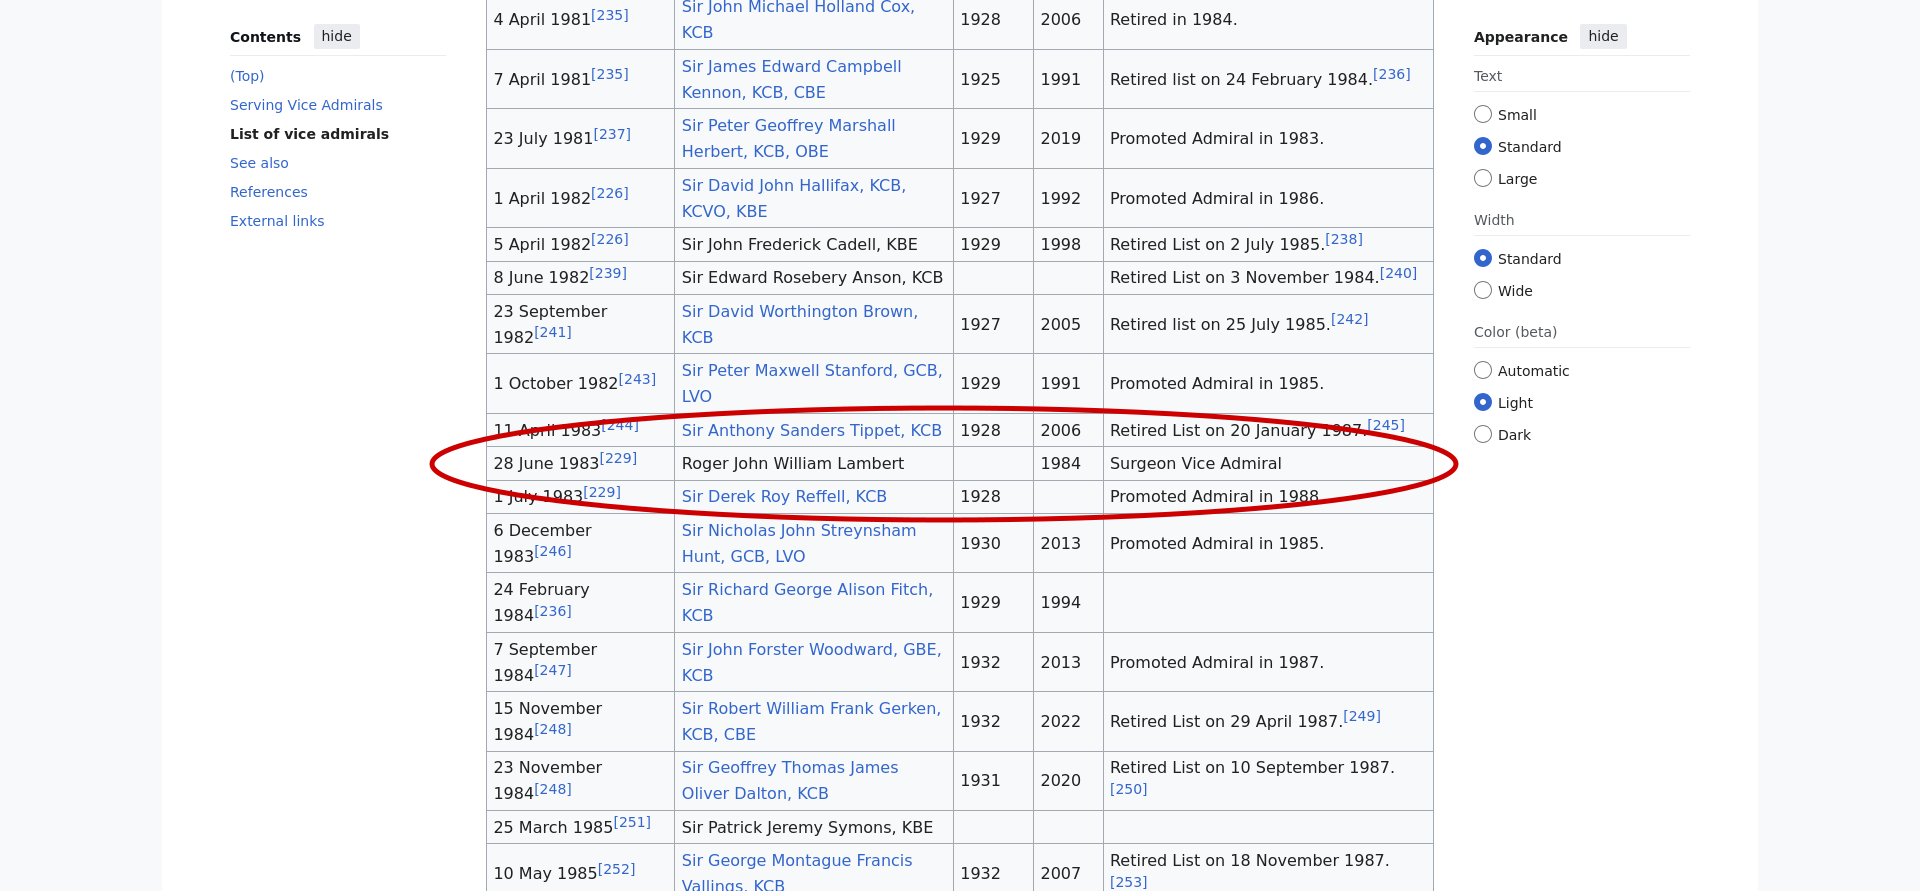The width and height of the screenshot is (1920, 891).
Task: Enable Wide page width
Action: click(x=1483, y=291)
